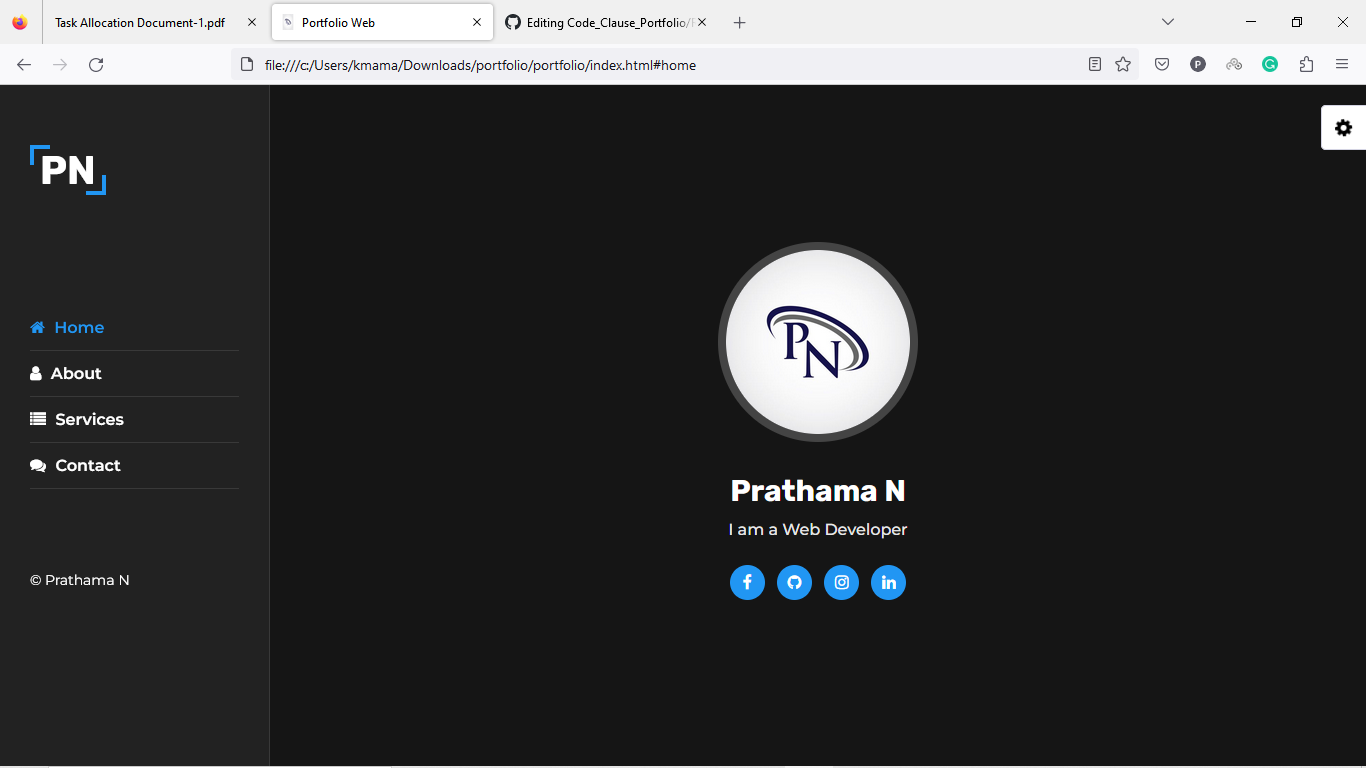Click the © Prathama N footer text
The height and width of the screenshot is (768, 1366).
(80, 580)
